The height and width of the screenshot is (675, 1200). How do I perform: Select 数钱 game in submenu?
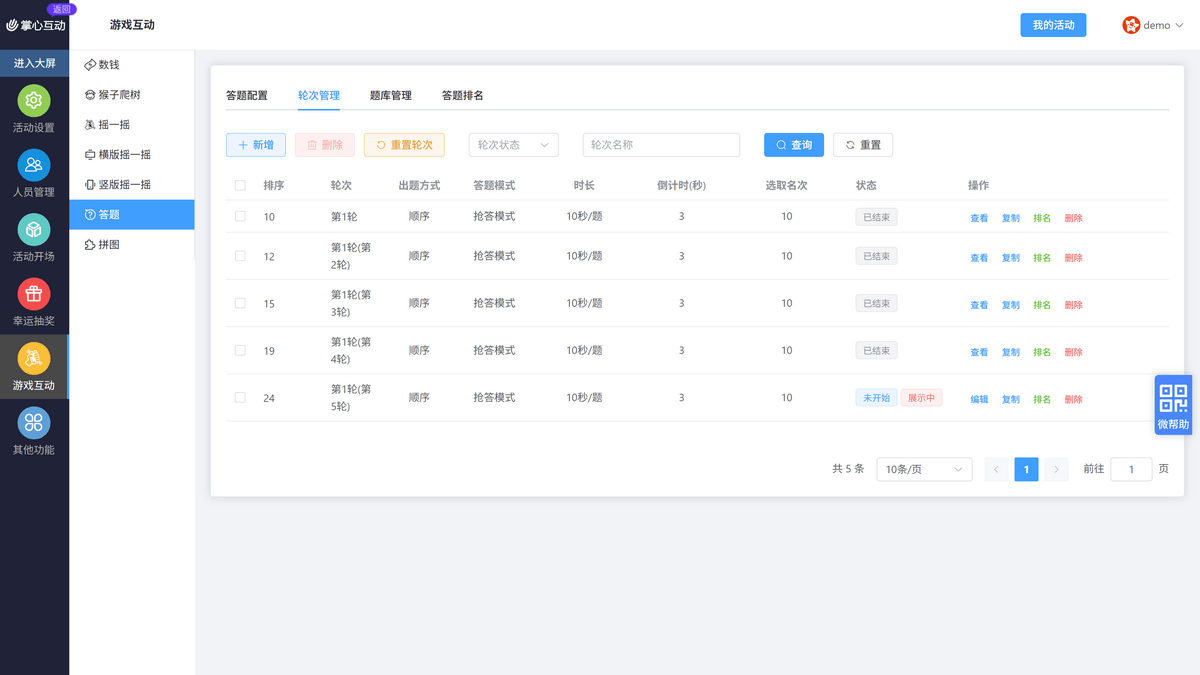click(x=132, y=64)
